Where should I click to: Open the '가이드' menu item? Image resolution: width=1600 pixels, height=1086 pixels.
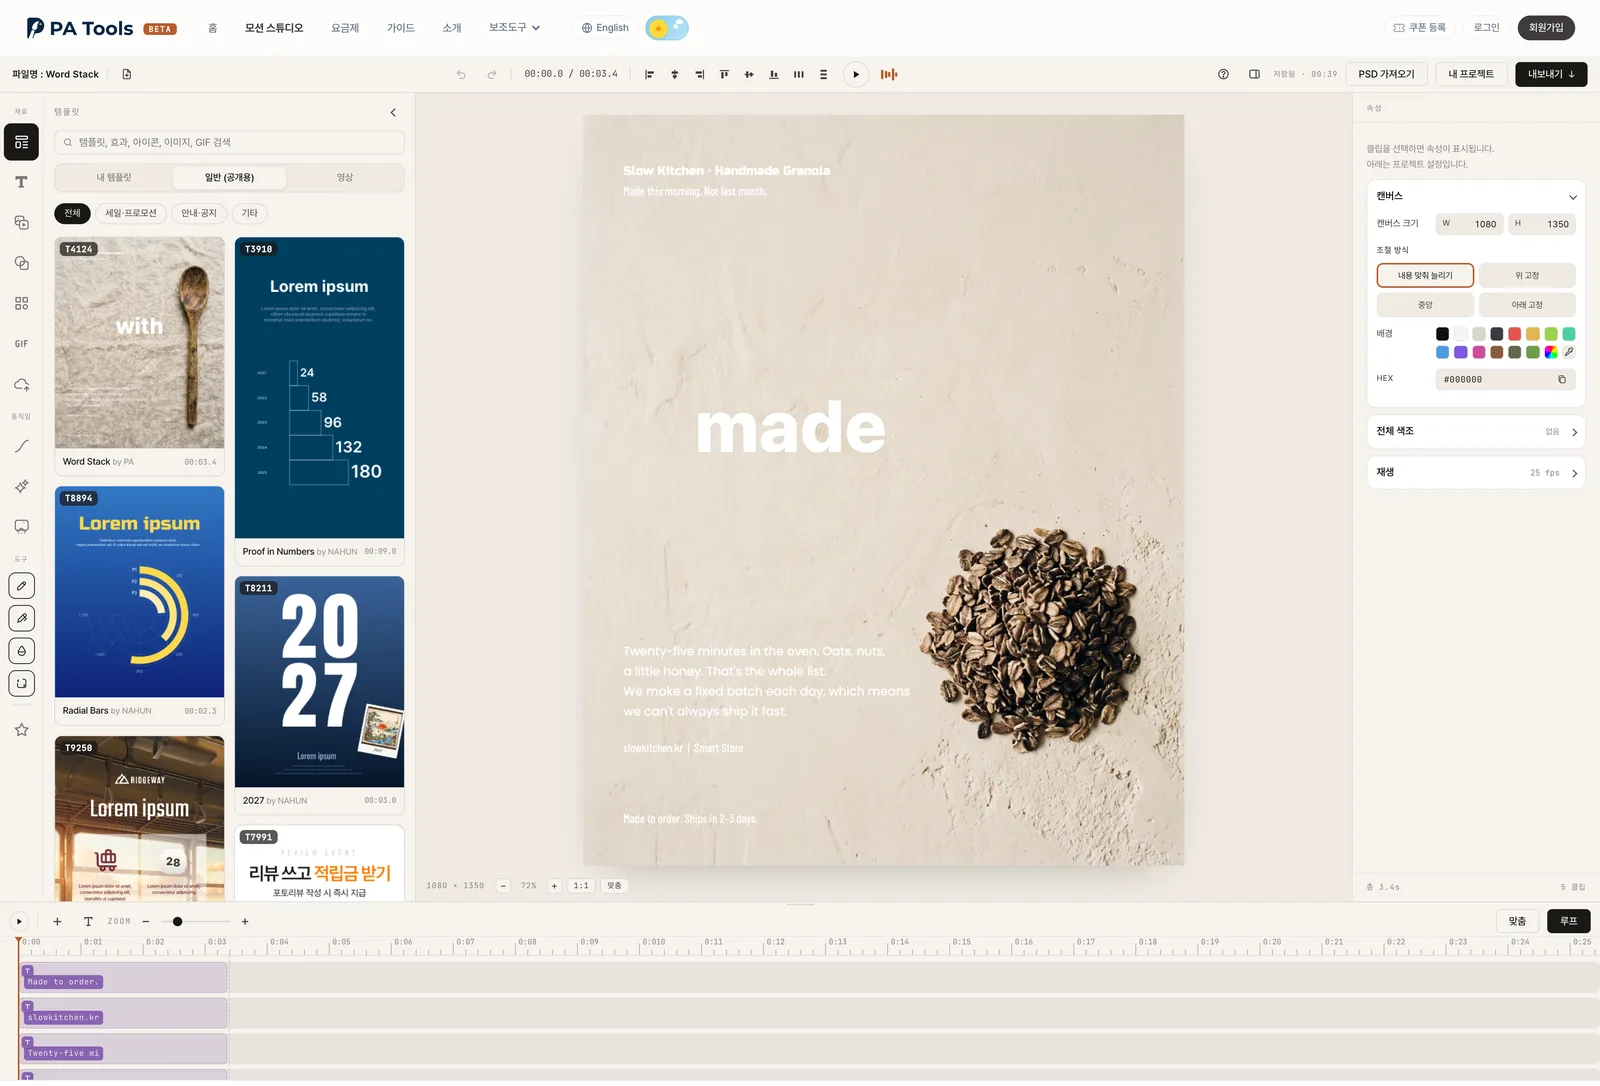point(401,28)
